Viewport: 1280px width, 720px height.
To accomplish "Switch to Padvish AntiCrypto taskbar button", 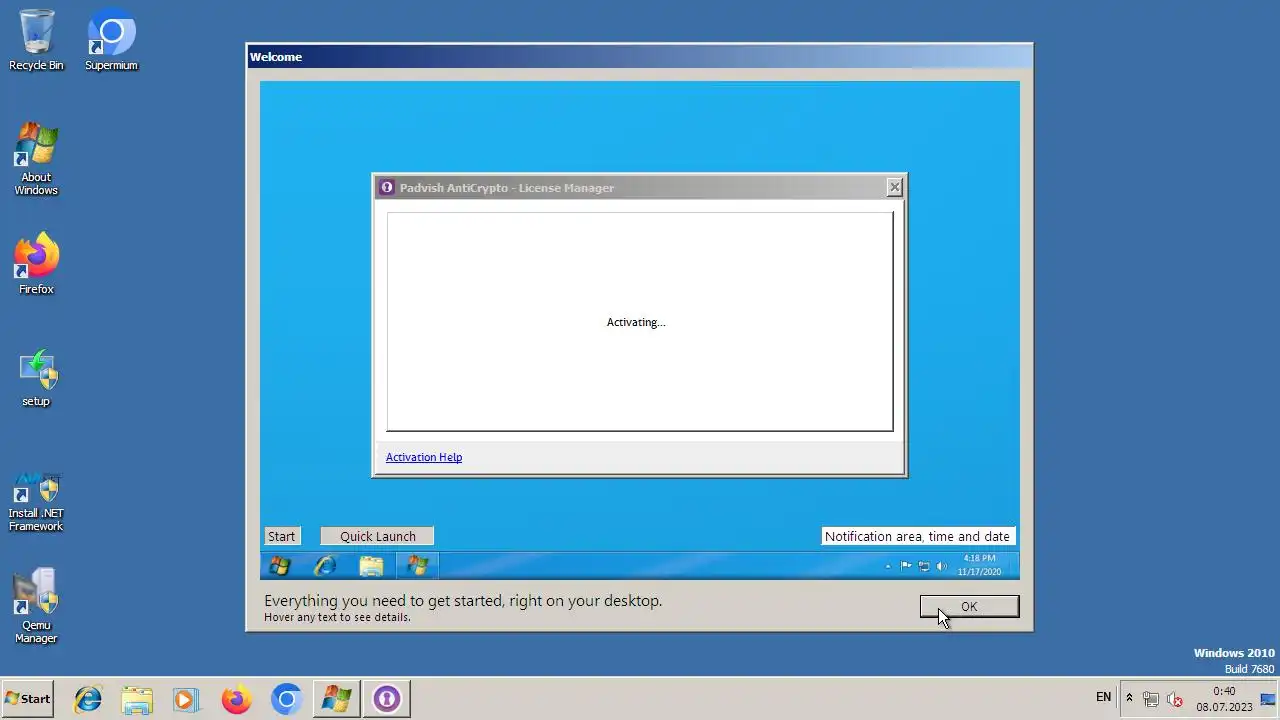I will 386,699.
